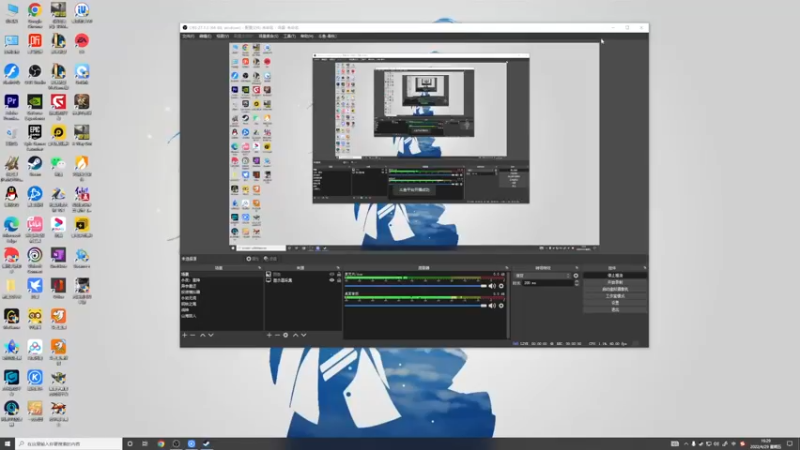Image resolution: width=800 pixels, height=450 pixels.
Task: Open the third menu in OBS menu bar
Action: 222,36
